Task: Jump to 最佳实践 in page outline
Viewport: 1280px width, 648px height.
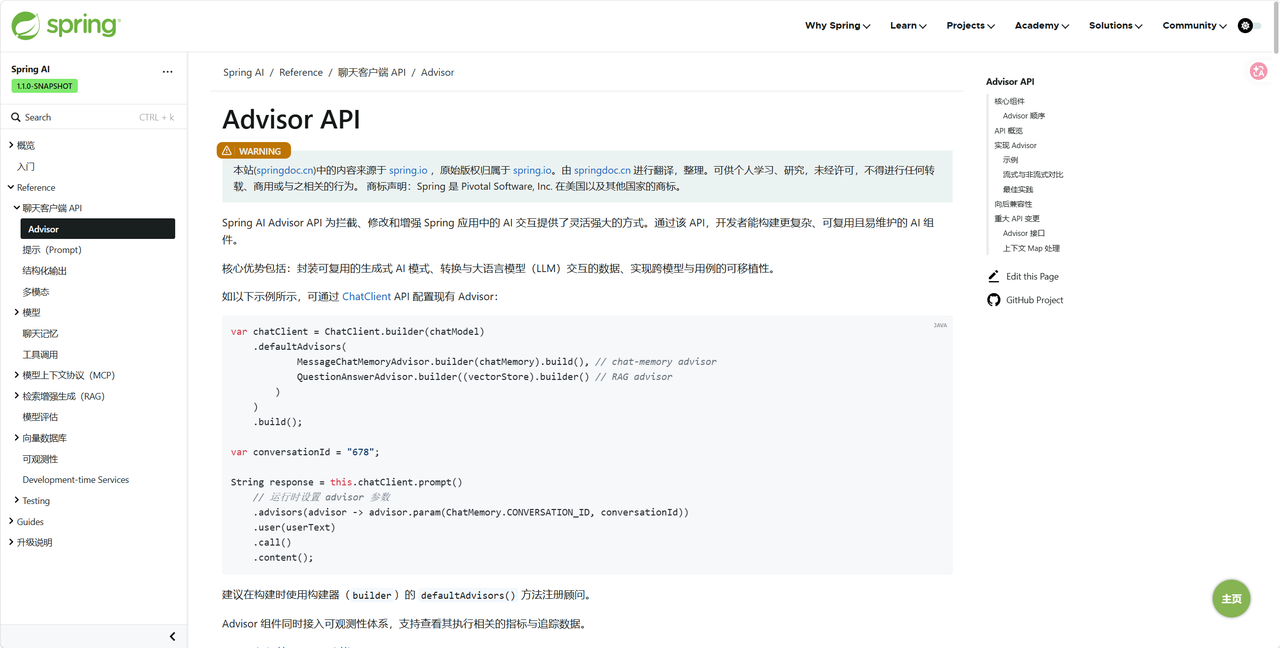Action: point(1018,189)
